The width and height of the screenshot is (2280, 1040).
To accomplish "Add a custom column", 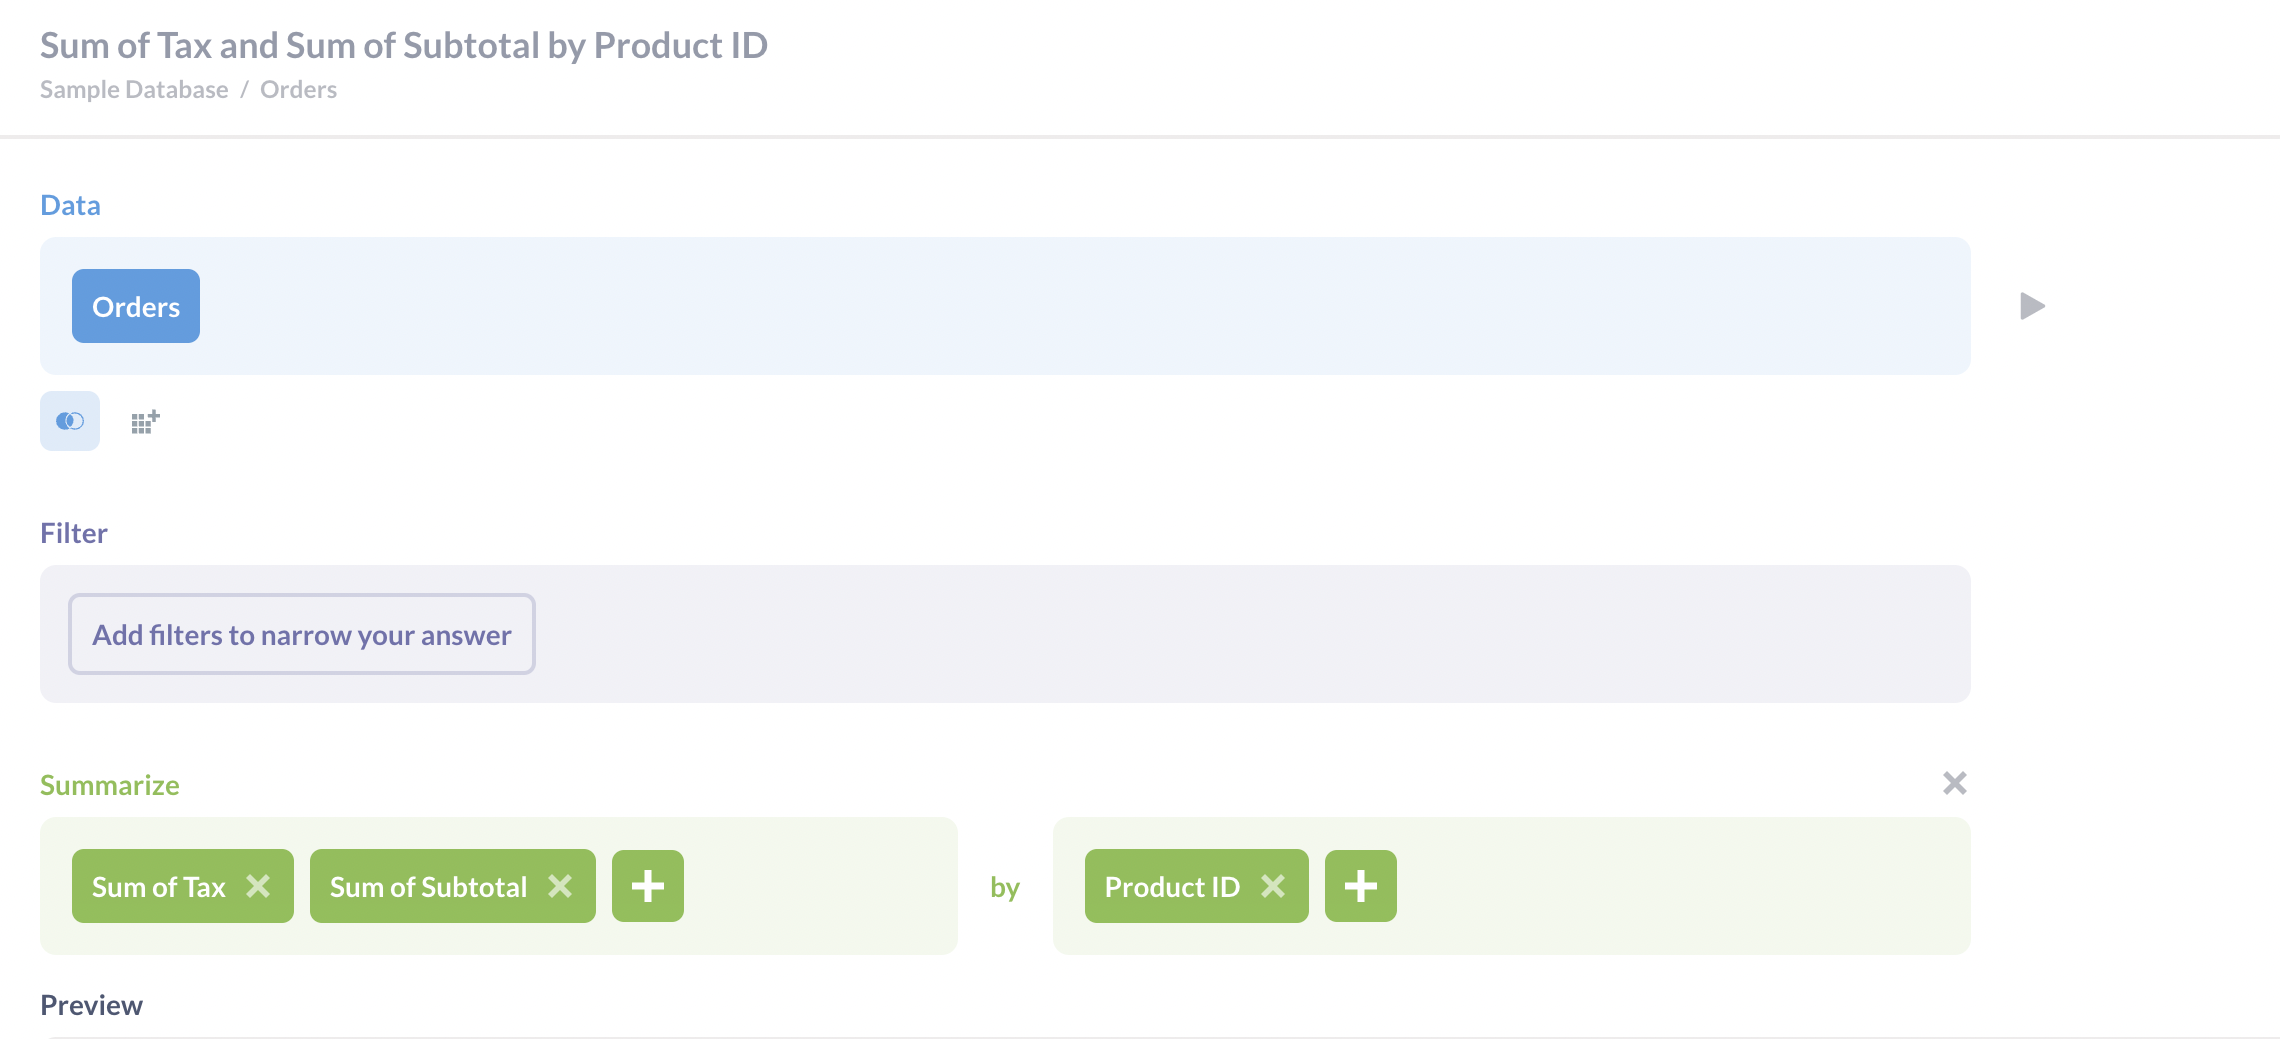I will pyautogui.click(x=144, y=420).
